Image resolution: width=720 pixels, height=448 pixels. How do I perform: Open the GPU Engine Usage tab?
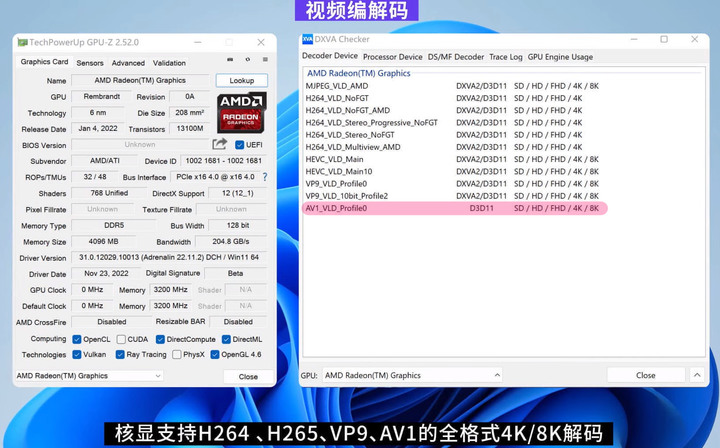click(560, 57)
